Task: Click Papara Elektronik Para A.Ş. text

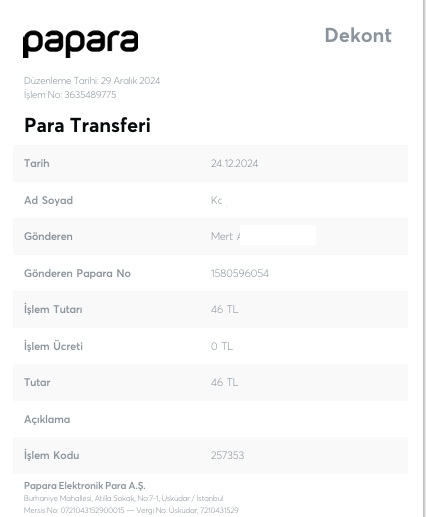Action: coord(85,486)
